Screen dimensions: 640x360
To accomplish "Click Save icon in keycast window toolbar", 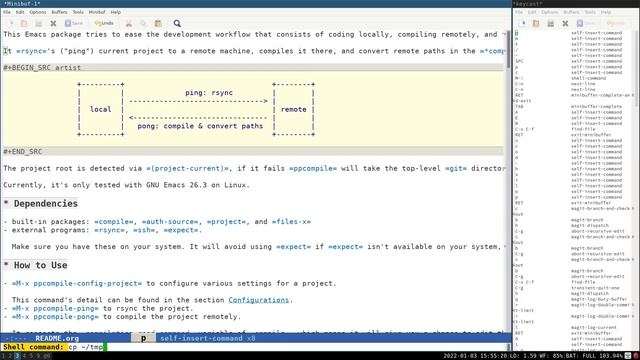I will point(585,23).
